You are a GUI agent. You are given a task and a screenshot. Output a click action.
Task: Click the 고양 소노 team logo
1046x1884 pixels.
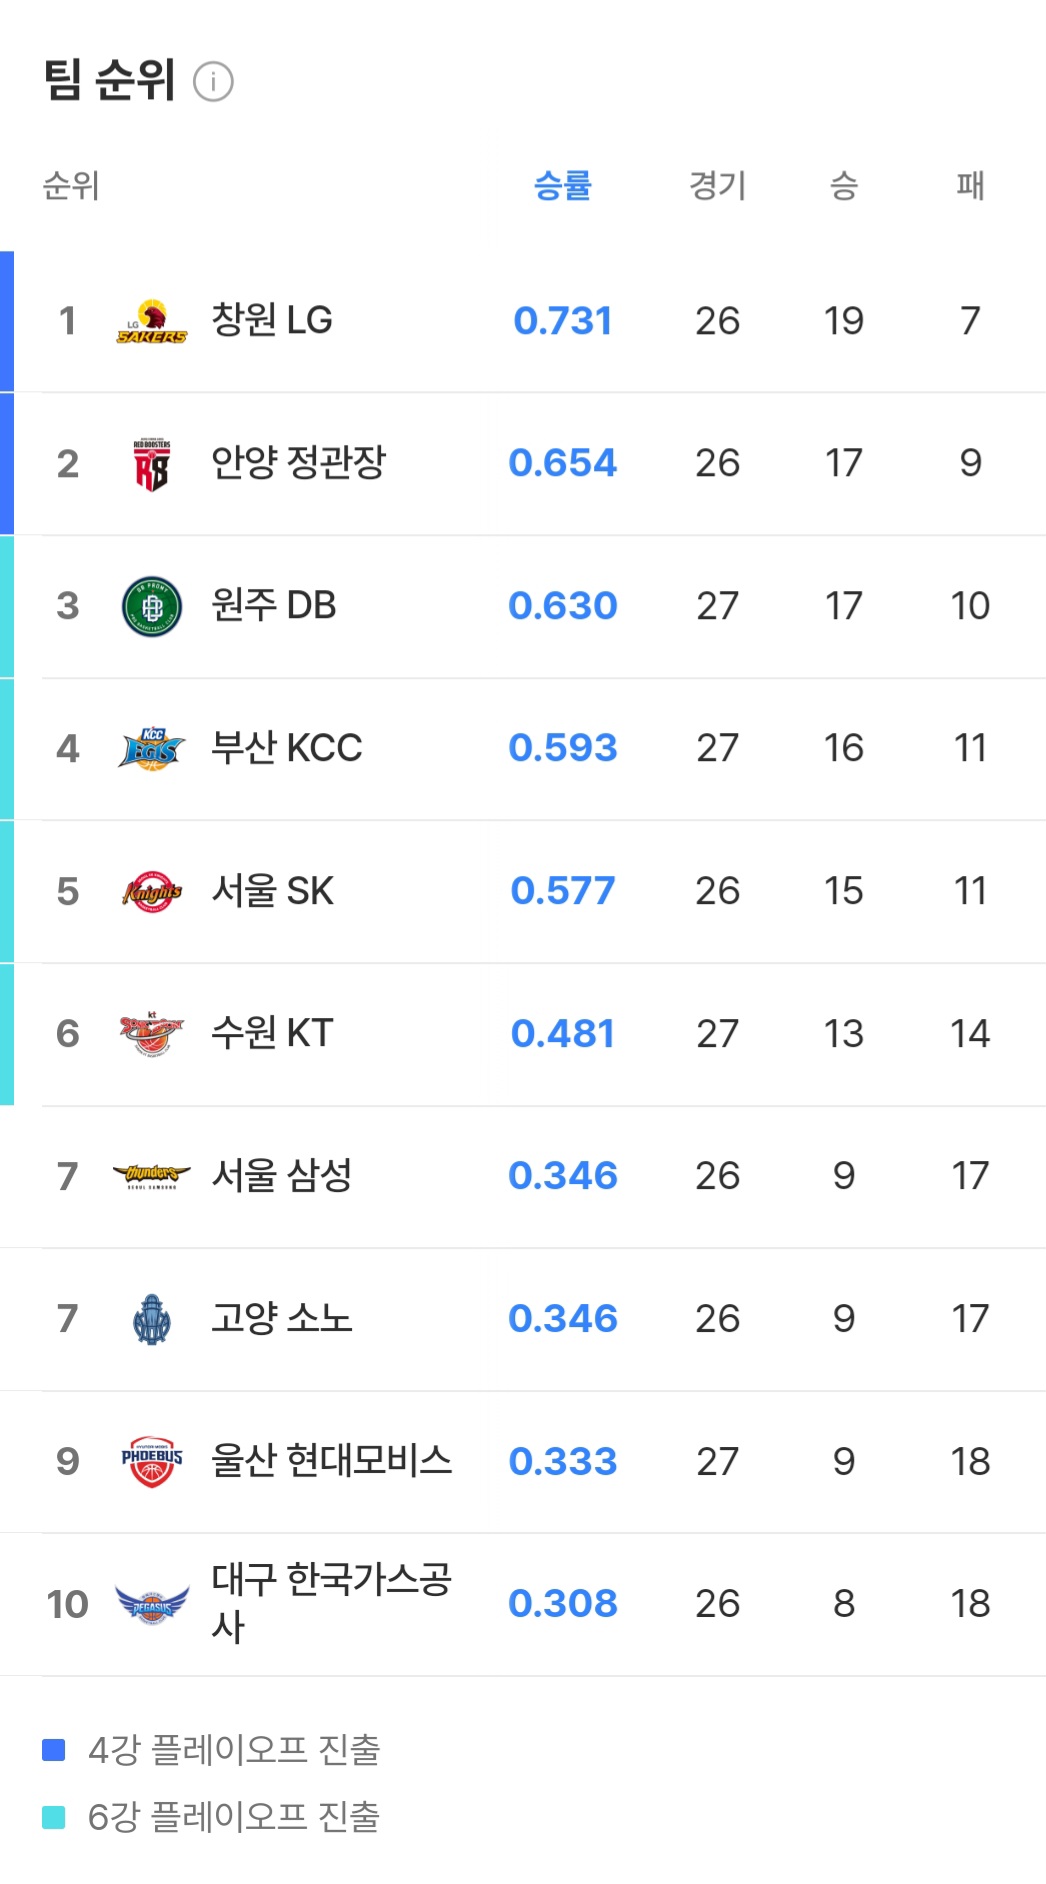pyautogui.click(x=152, y=1318)
